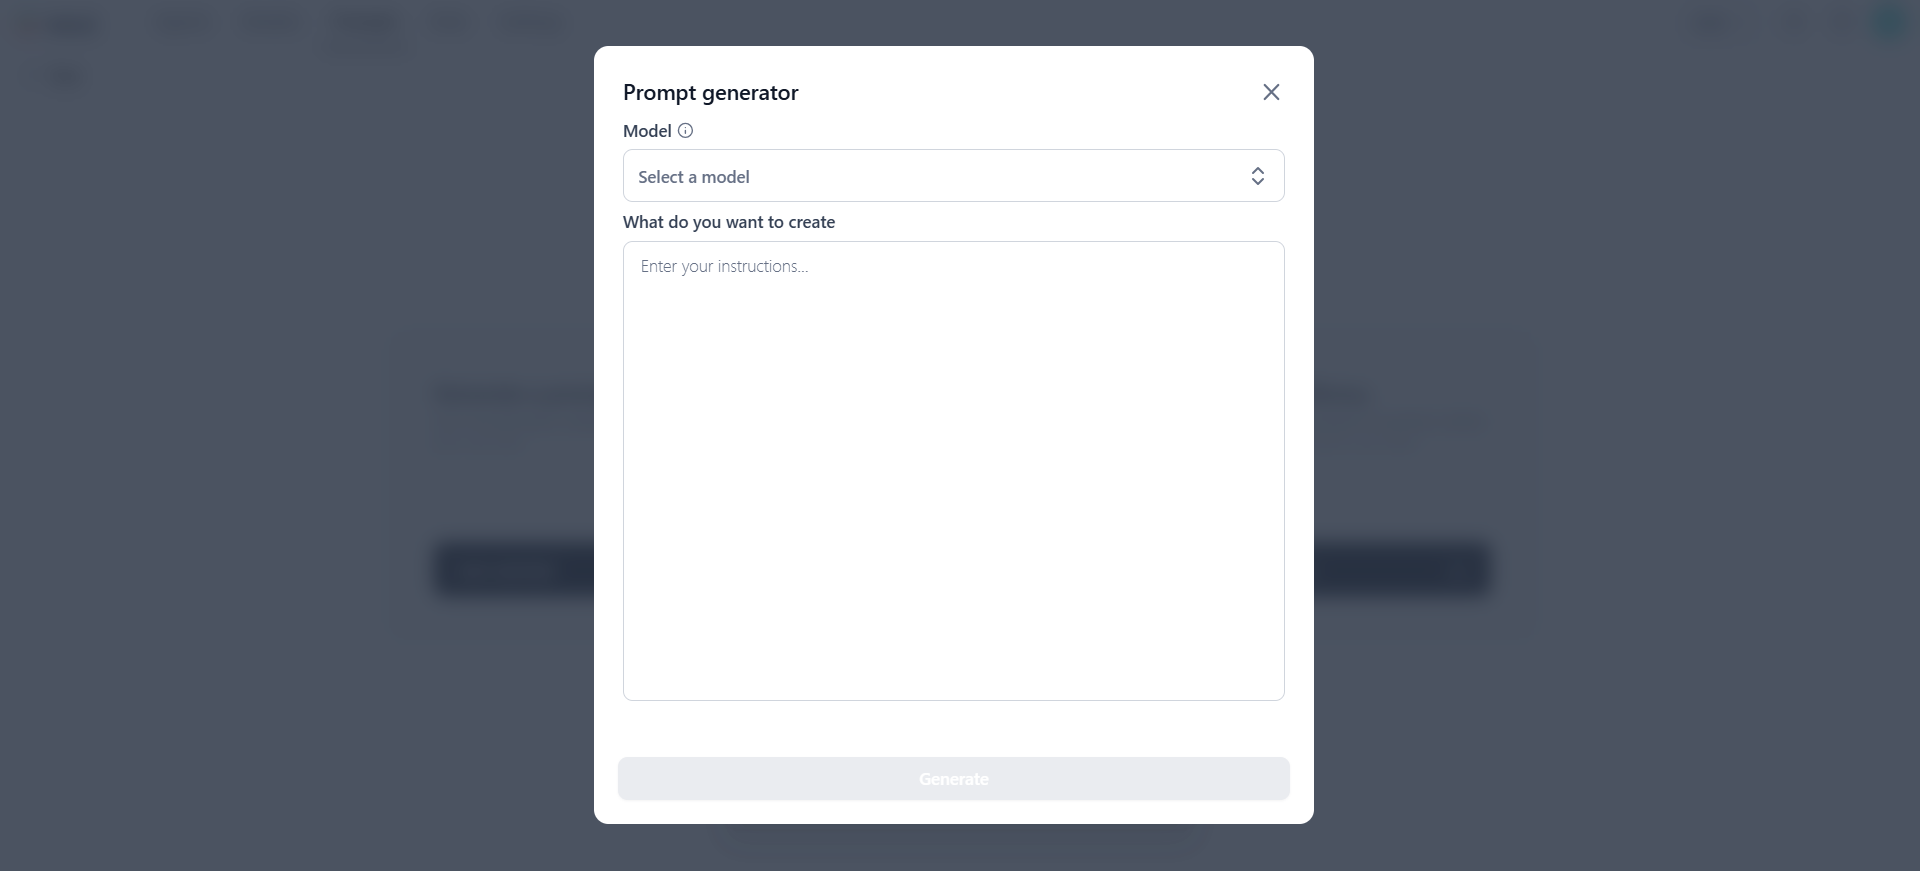Click the blurred dark button right of dialog
Screen dimensions: 1920x871
click(x=1402, y=570)
